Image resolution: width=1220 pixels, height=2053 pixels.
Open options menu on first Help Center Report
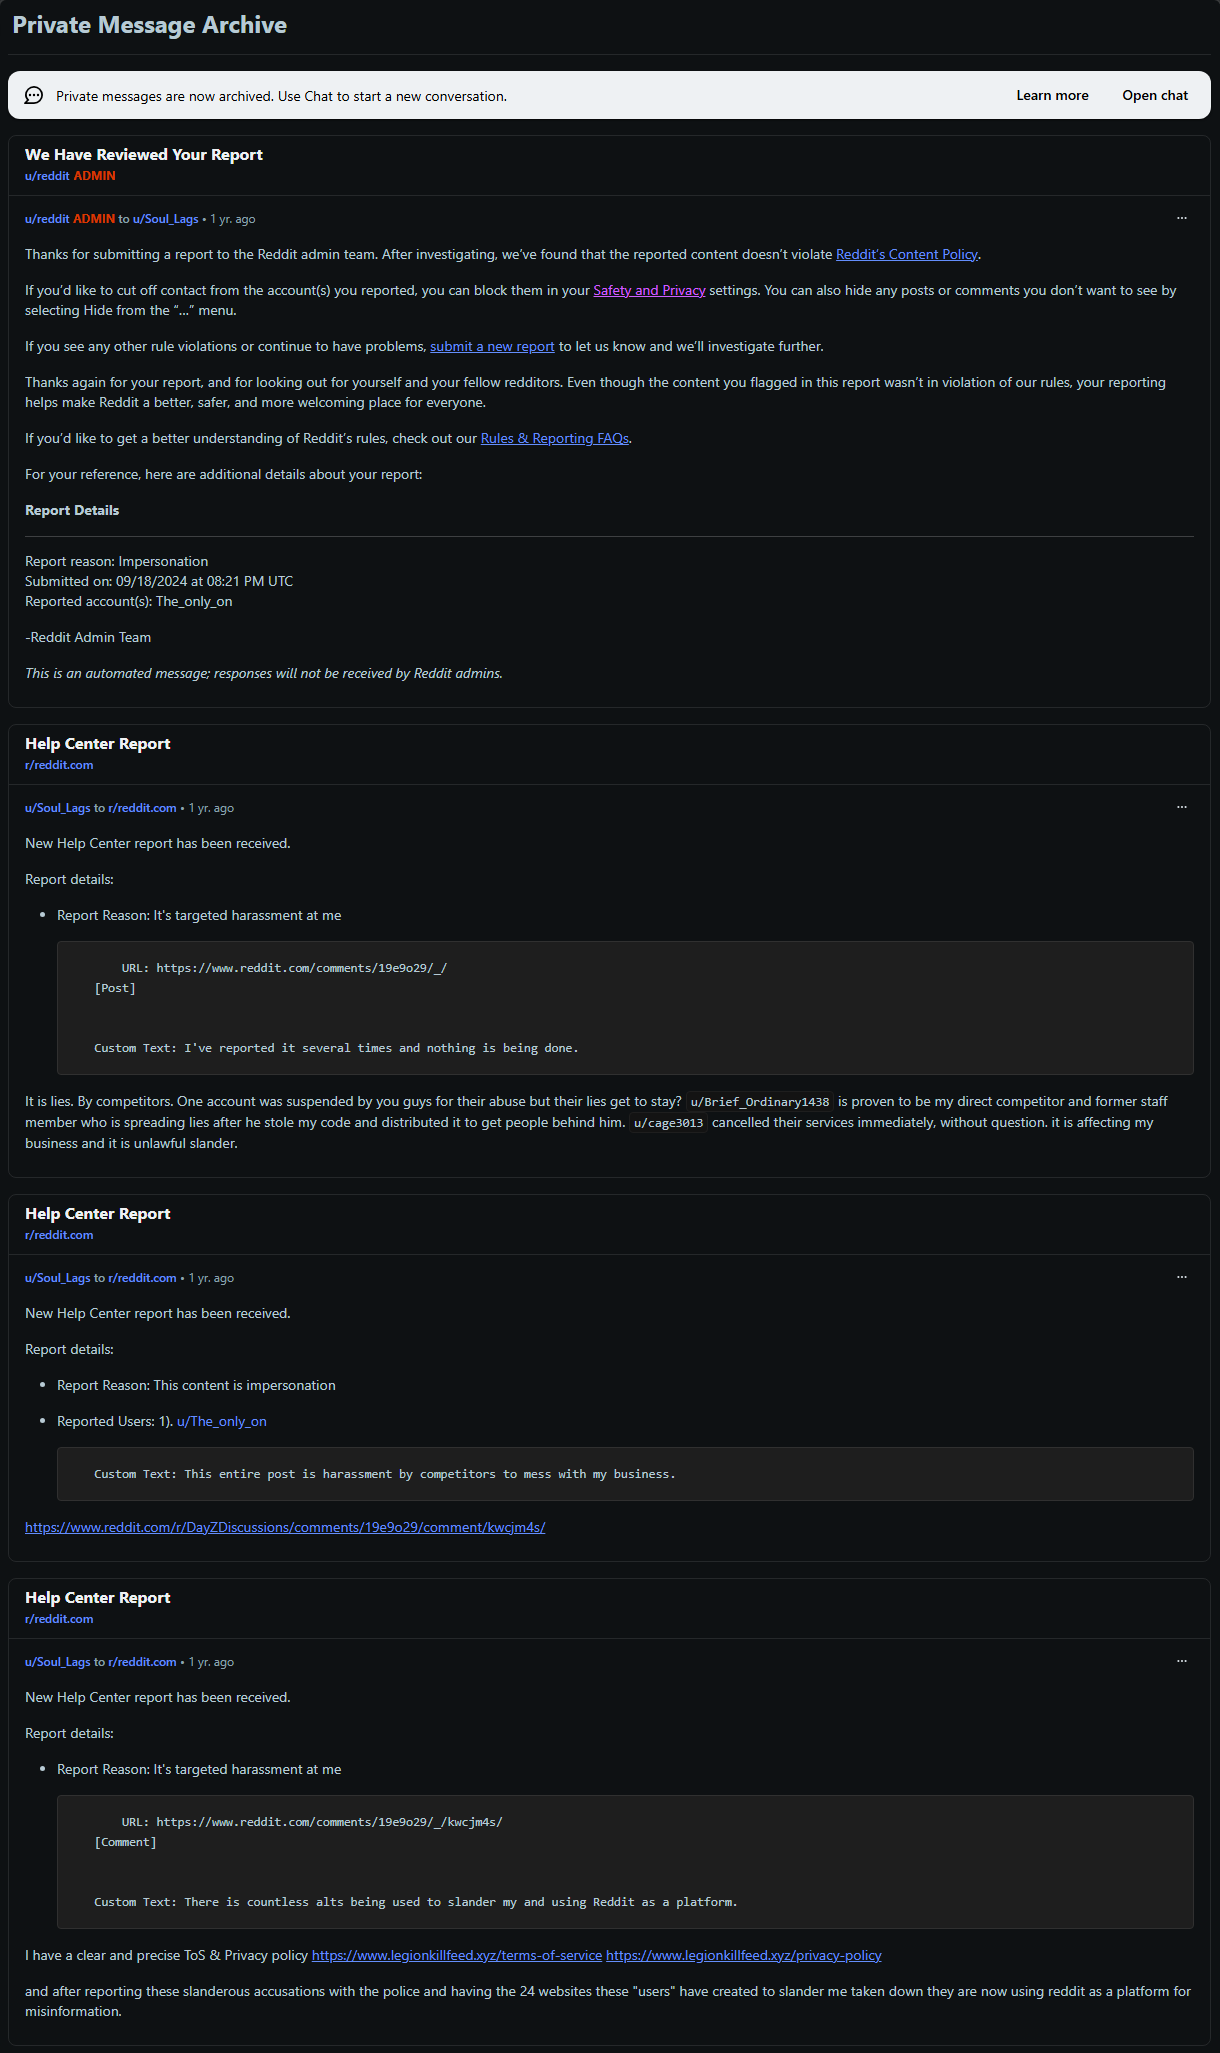tap(1182, 807)
